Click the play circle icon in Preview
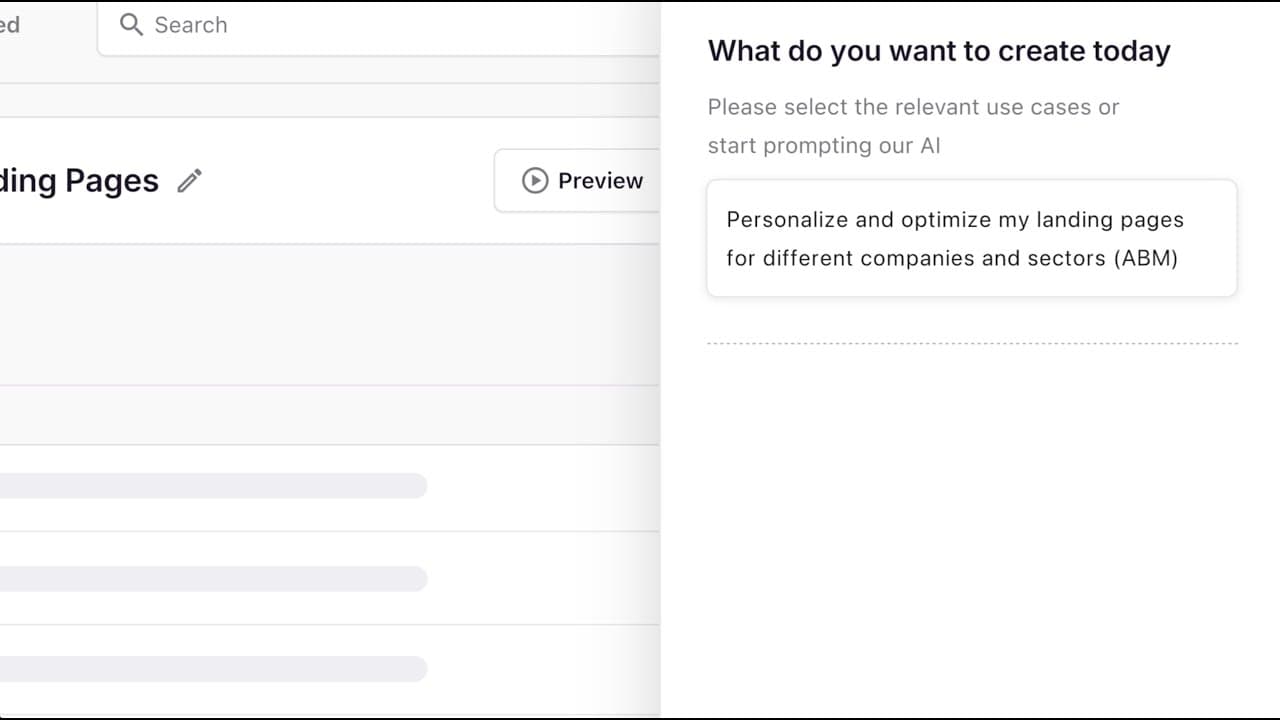The height and width of the screenshot is (720, 1280). click(535, 181)
